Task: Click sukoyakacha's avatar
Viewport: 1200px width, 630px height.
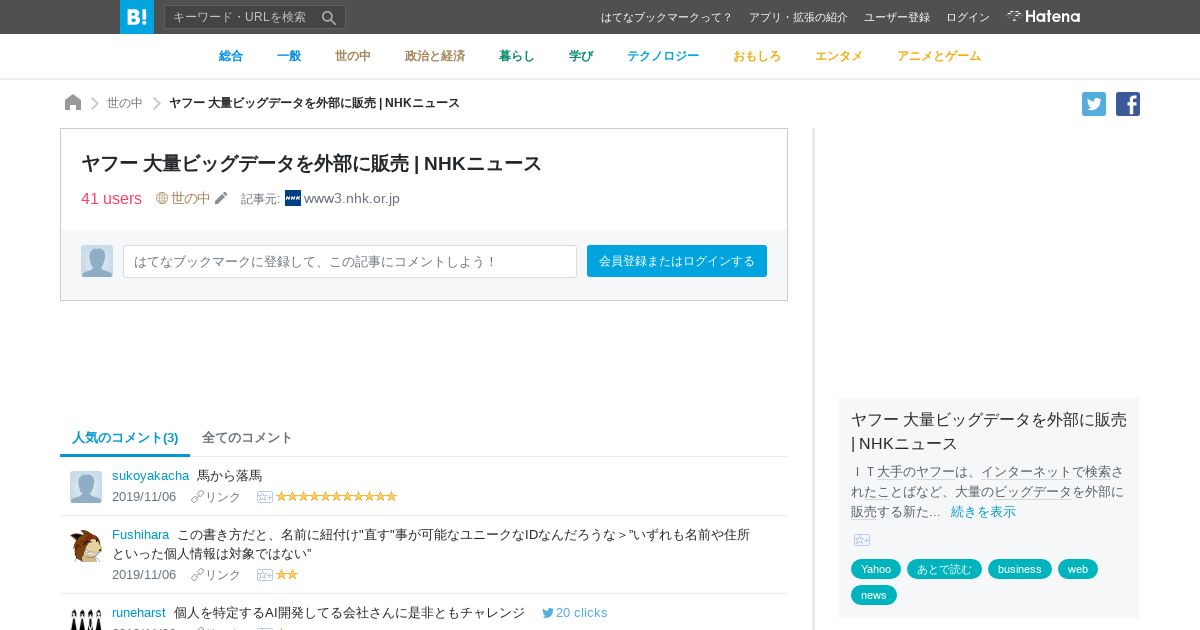Action: coord(86,487)
